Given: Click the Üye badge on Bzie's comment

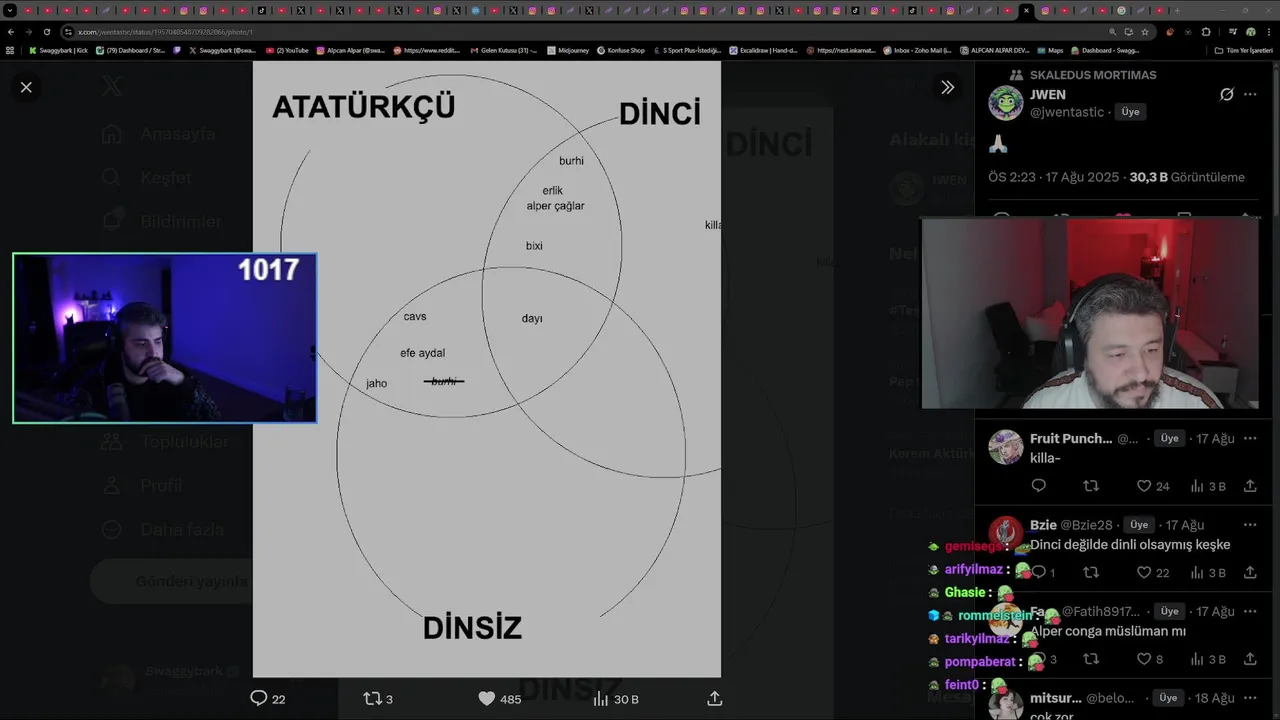Looking at the screenshot, I should point(1139,525).
